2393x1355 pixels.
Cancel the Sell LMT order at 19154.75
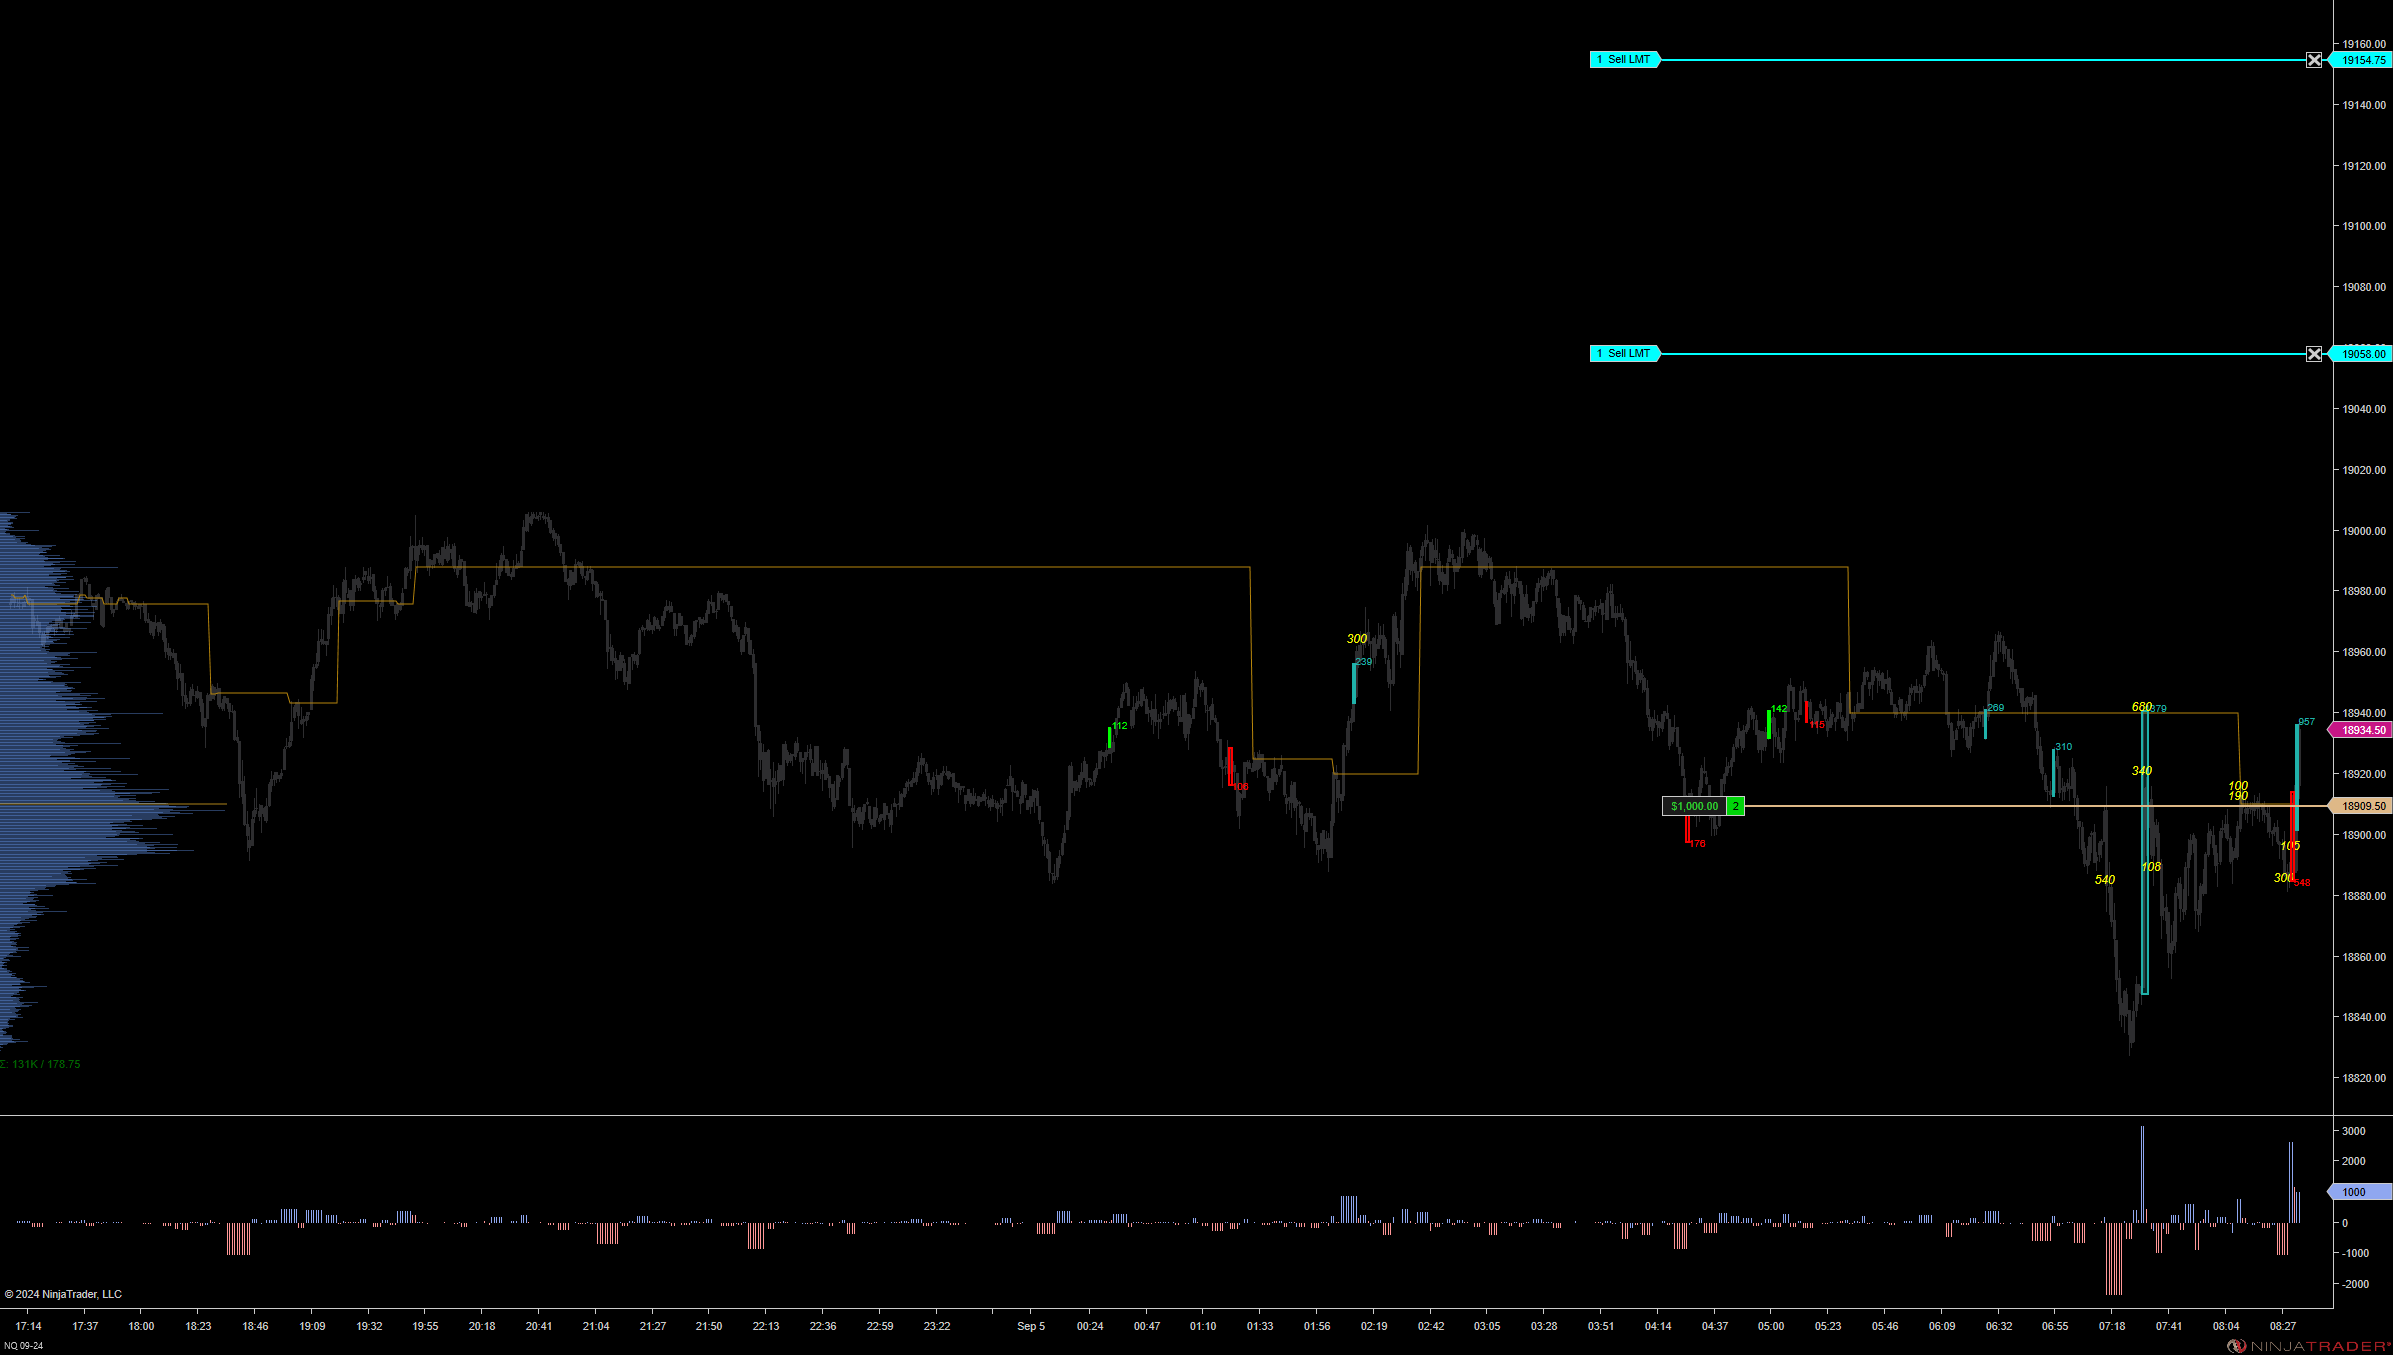pos(2313,60)
